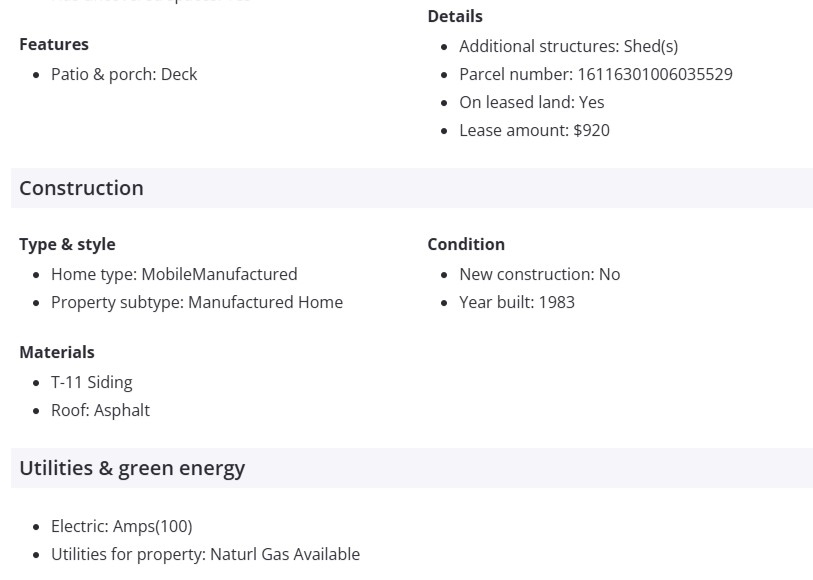Click the Roof: Asphalt item
The width and height of the screenshot is (813, 580).
click(100, 410)
